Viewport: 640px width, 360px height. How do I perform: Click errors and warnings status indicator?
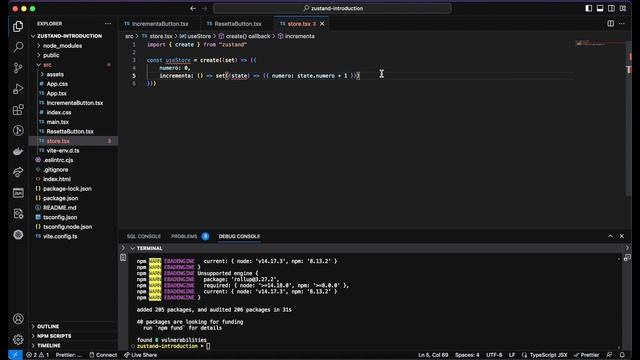coord(38,355)
